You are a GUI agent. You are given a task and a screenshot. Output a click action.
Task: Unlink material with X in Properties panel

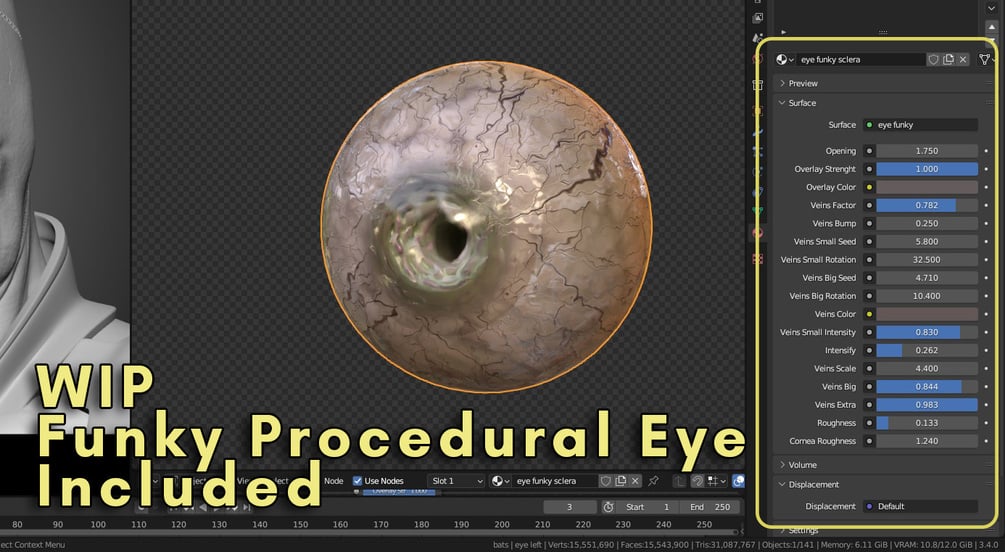click(963, 60)
